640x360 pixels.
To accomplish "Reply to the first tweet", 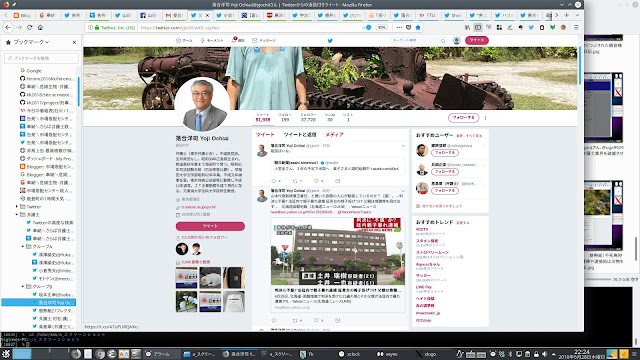I will (273, 181).
